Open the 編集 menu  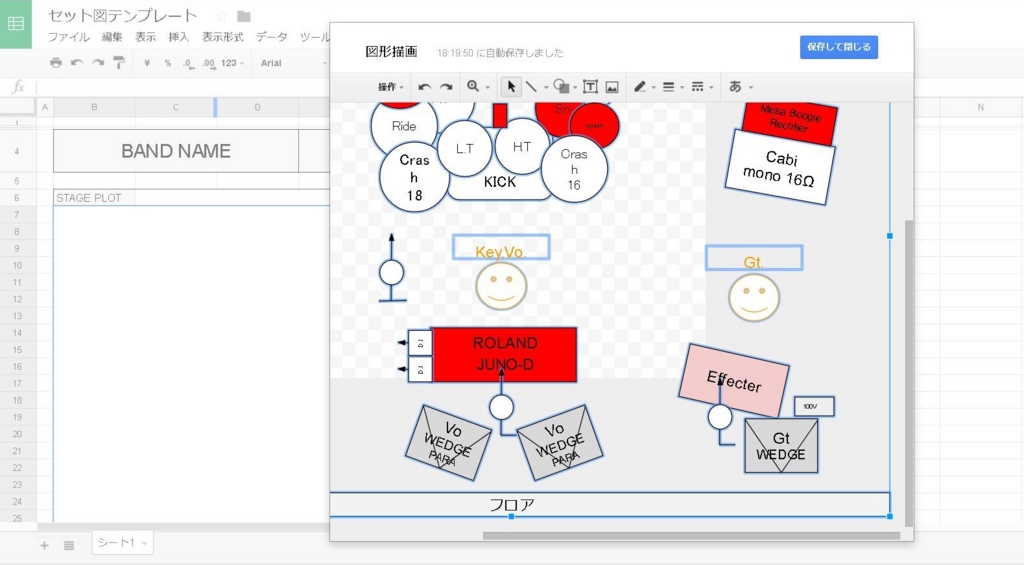tap(112, 37)
